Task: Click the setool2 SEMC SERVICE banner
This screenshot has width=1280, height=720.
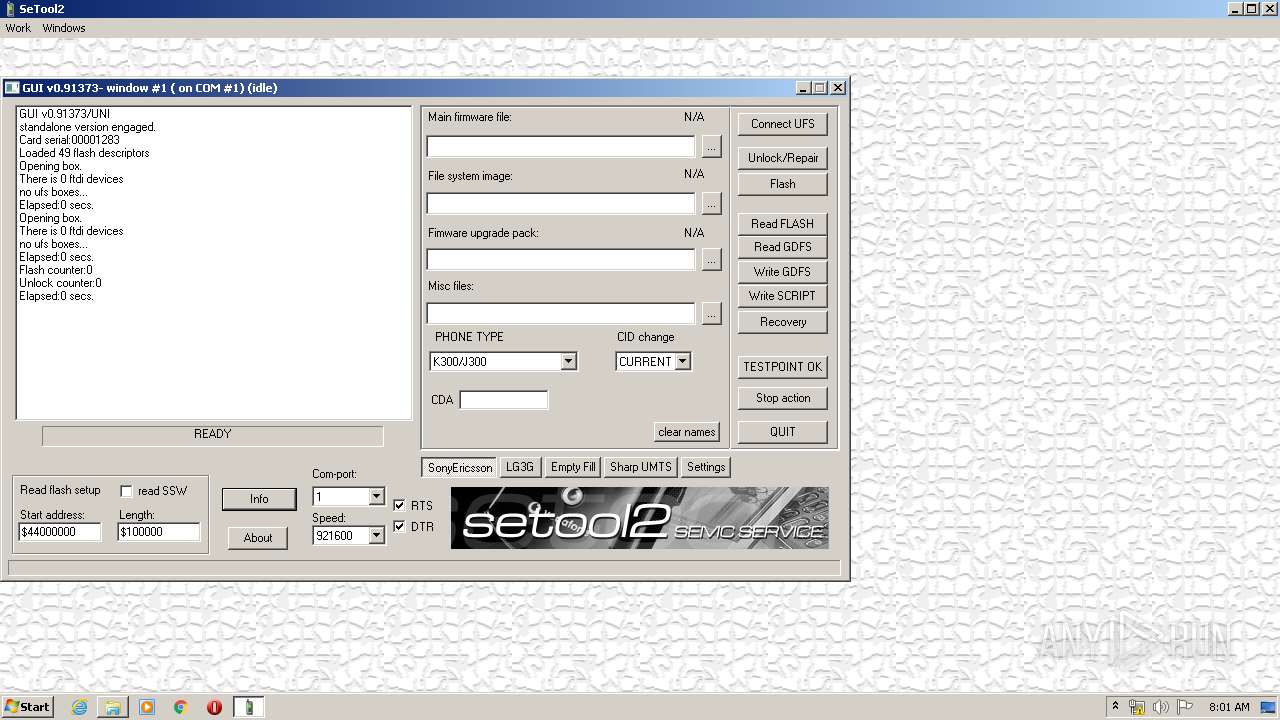Action: (640, 518)
